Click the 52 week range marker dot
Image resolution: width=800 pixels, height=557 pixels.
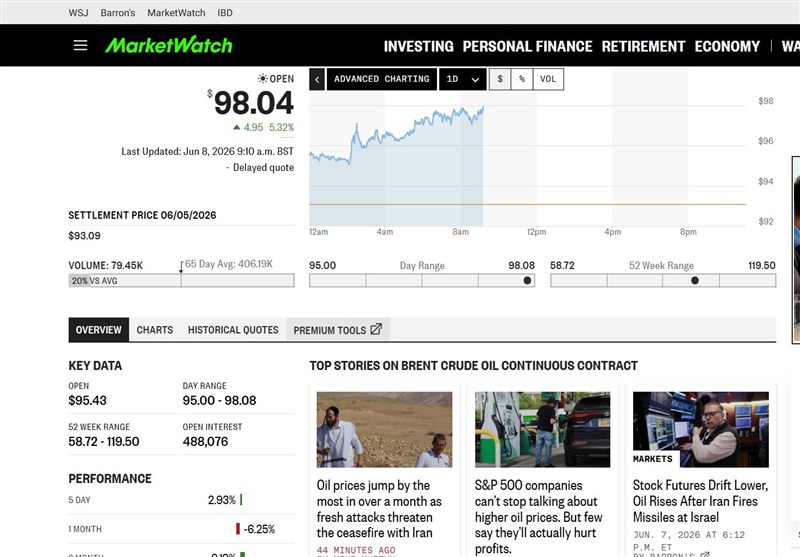point(694,281)
